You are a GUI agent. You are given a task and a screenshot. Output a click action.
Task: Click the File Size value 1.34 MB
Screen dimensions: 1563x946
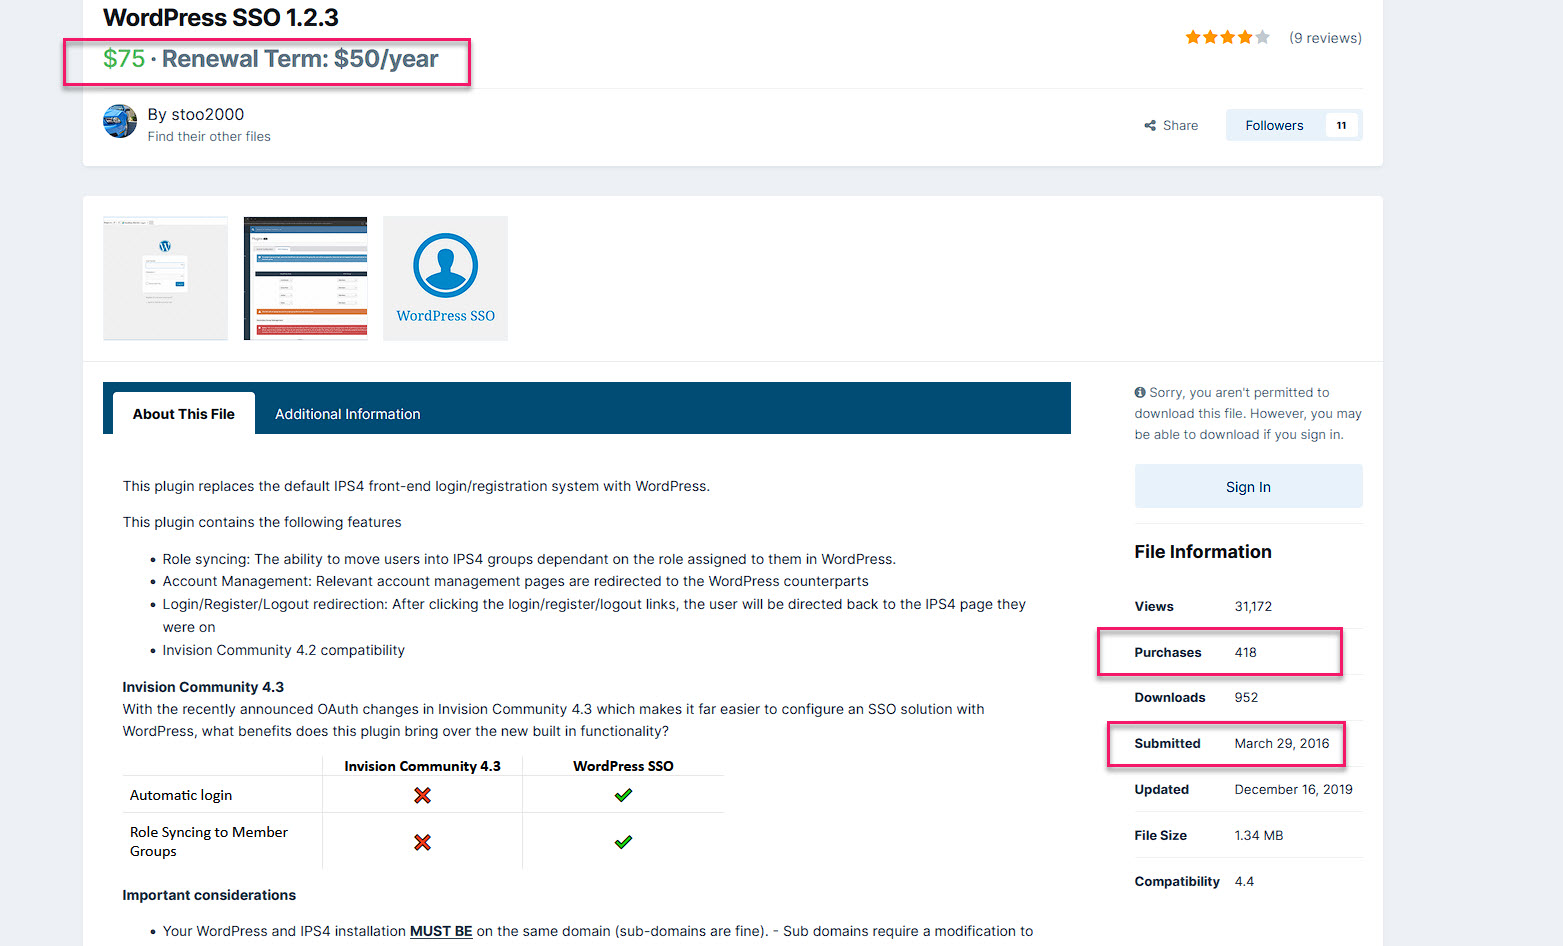[x=1259, y=836]
